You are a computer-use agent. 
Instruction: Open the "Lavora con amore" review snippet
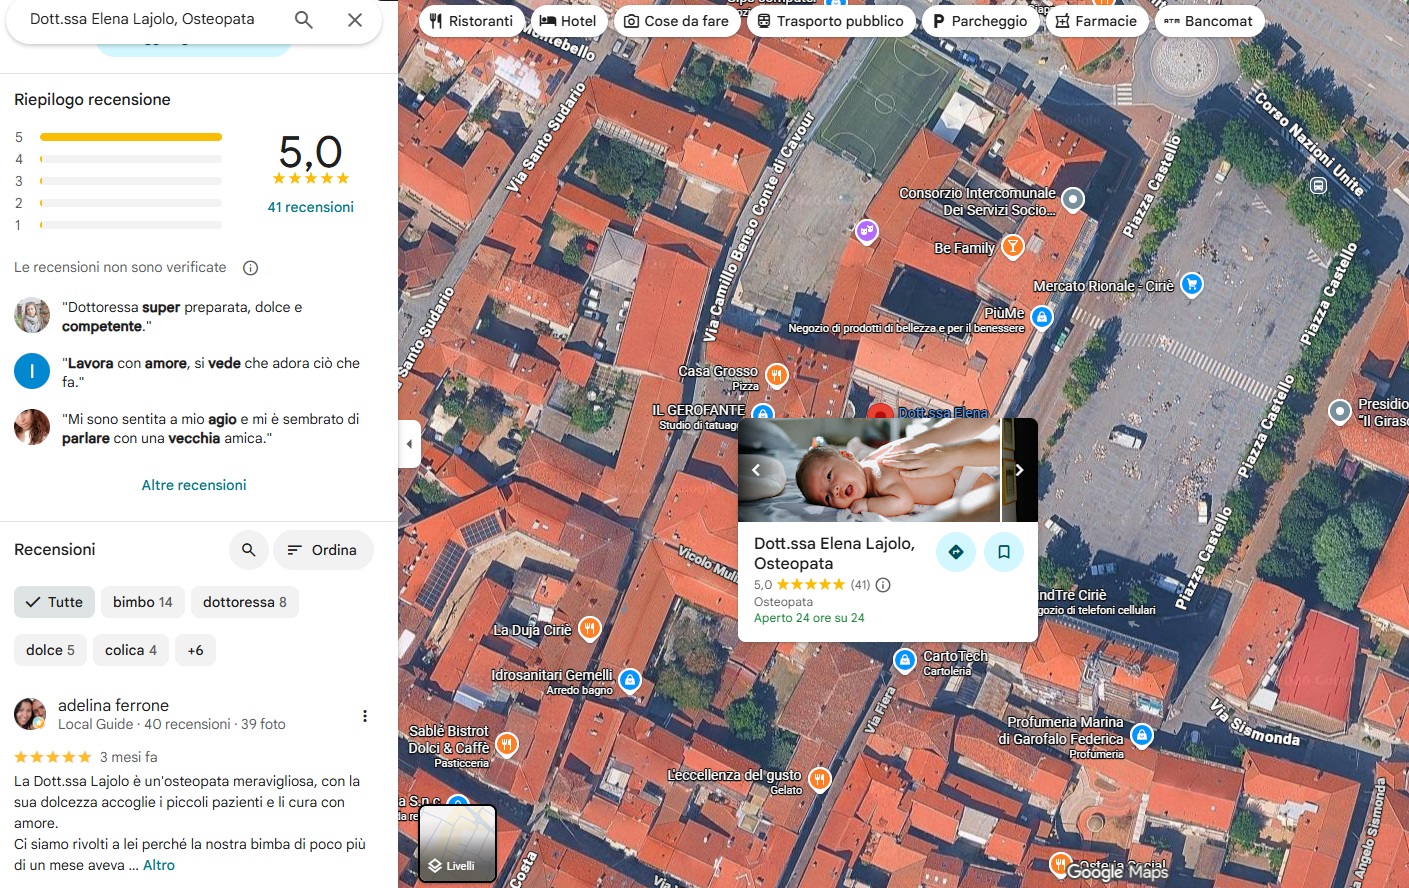point(211,372)
